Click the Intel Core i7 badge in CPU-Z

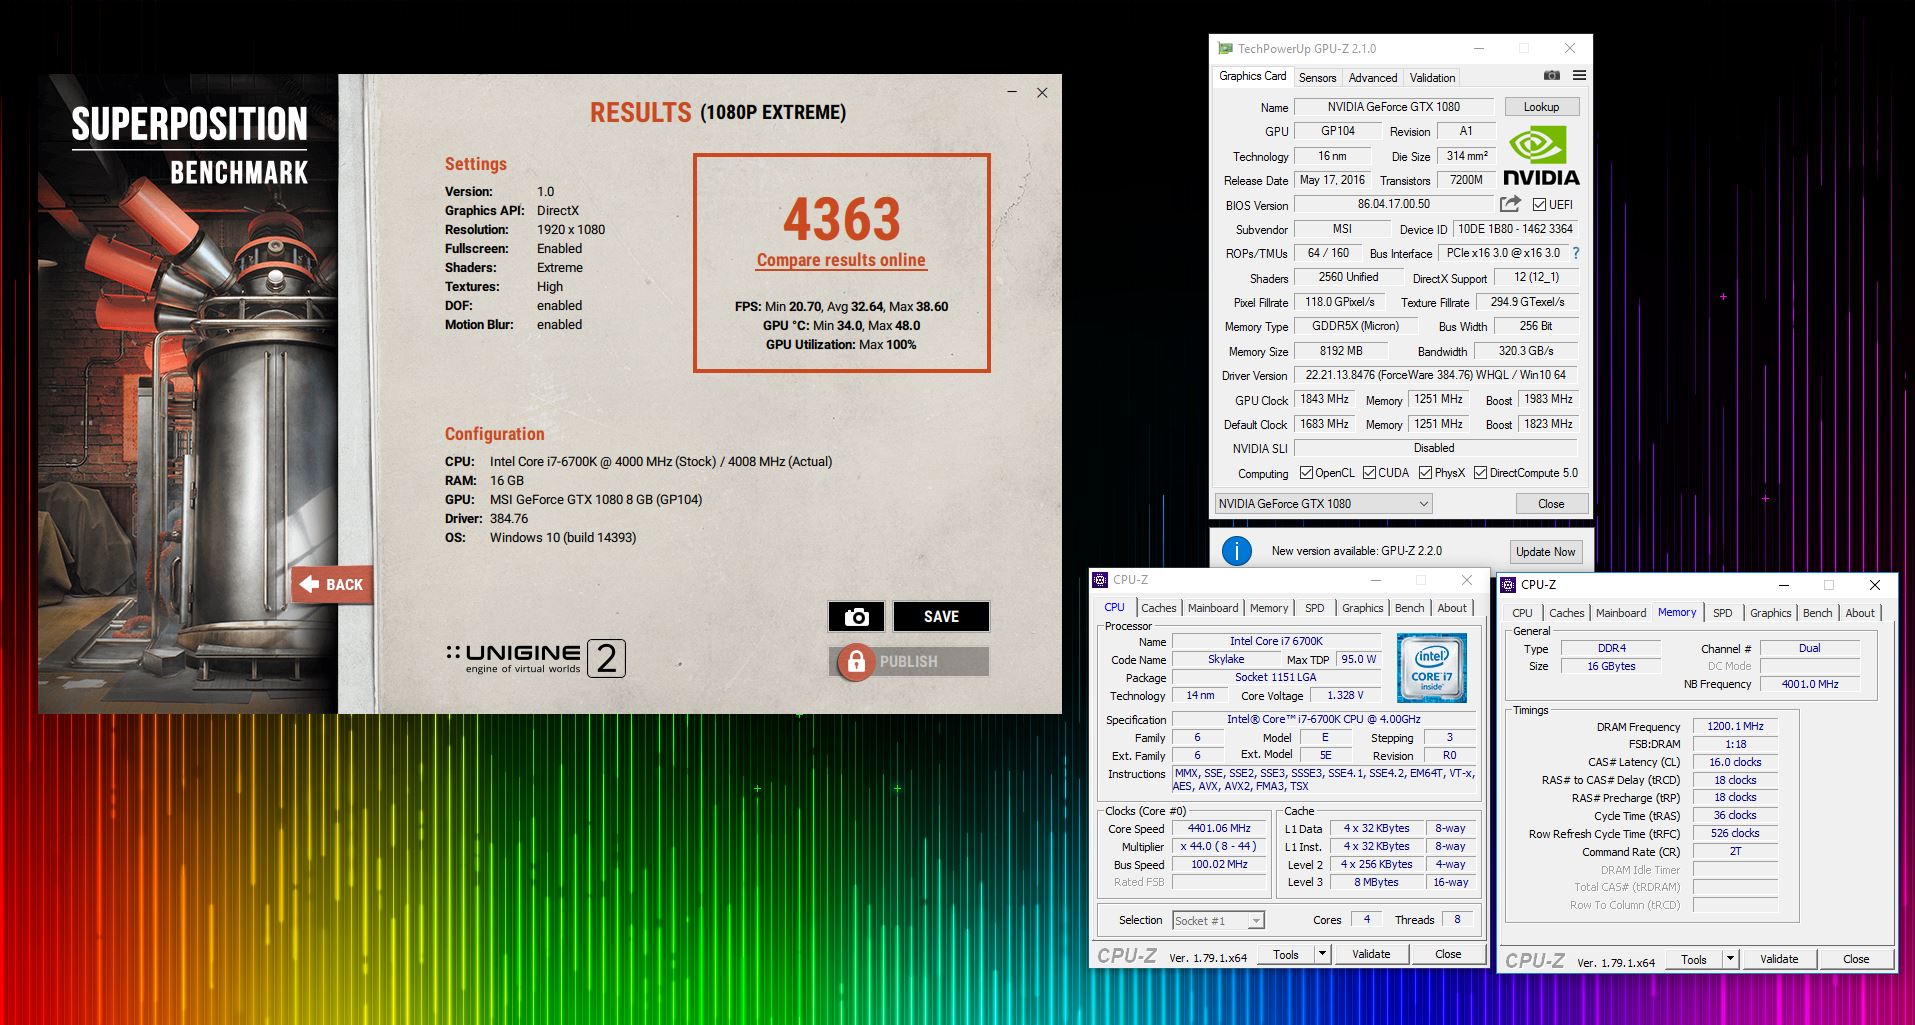[1432, 668]
